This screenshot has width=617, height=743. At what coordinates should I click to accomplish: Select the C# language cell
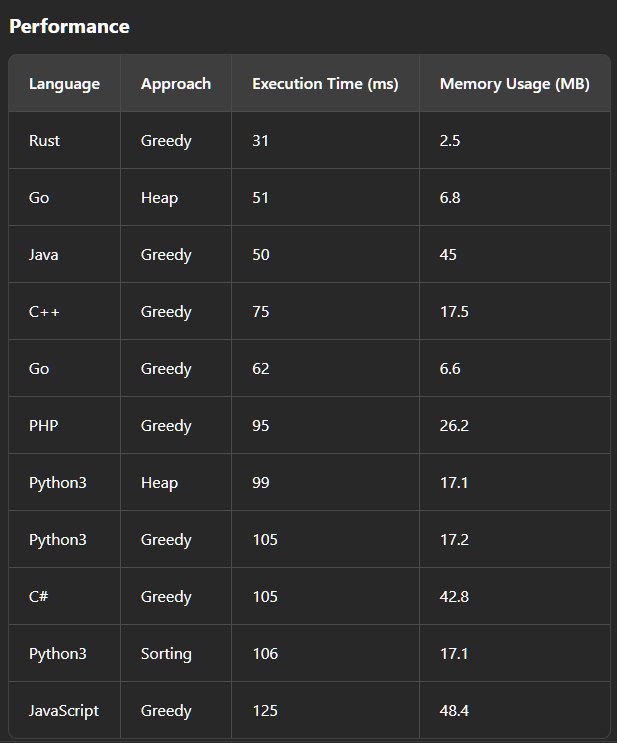pyautogui.click(x=38, y=597)
